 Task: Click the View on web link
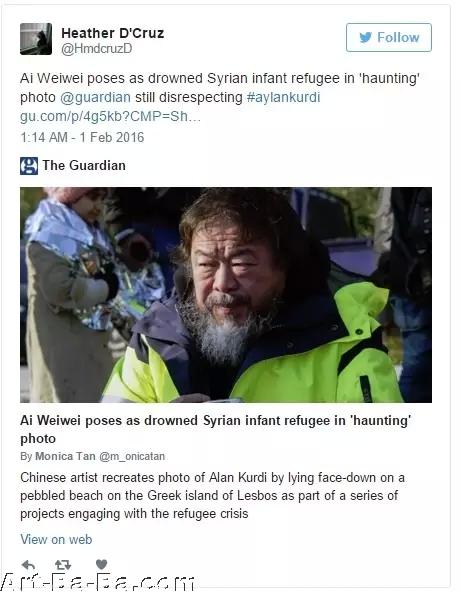tap(56, 539)
